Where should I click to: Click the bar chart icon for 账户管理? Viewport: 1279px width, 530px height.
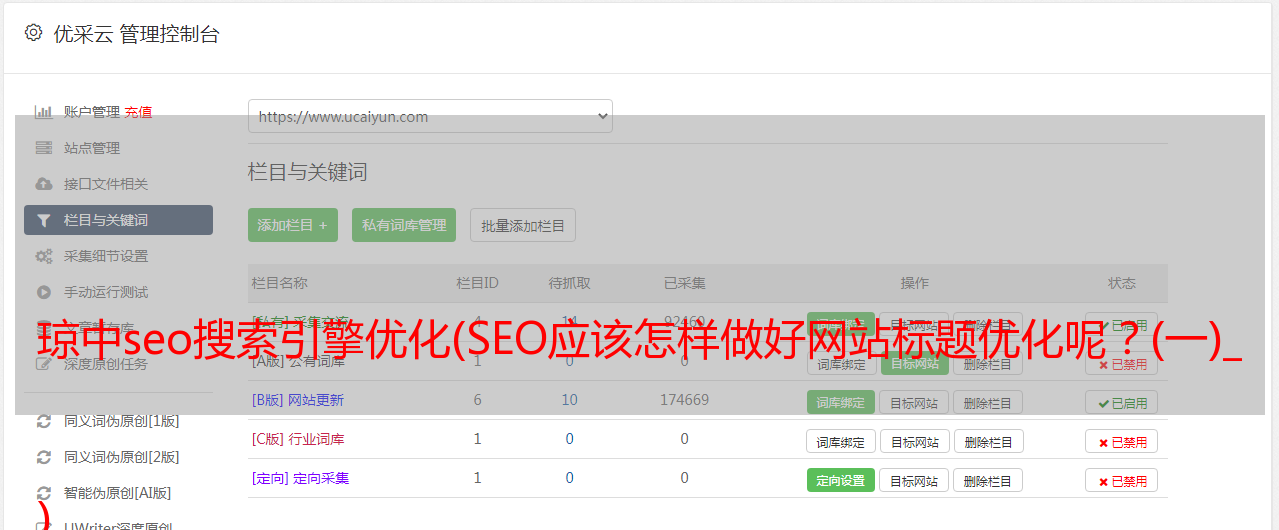pos(44,112)
